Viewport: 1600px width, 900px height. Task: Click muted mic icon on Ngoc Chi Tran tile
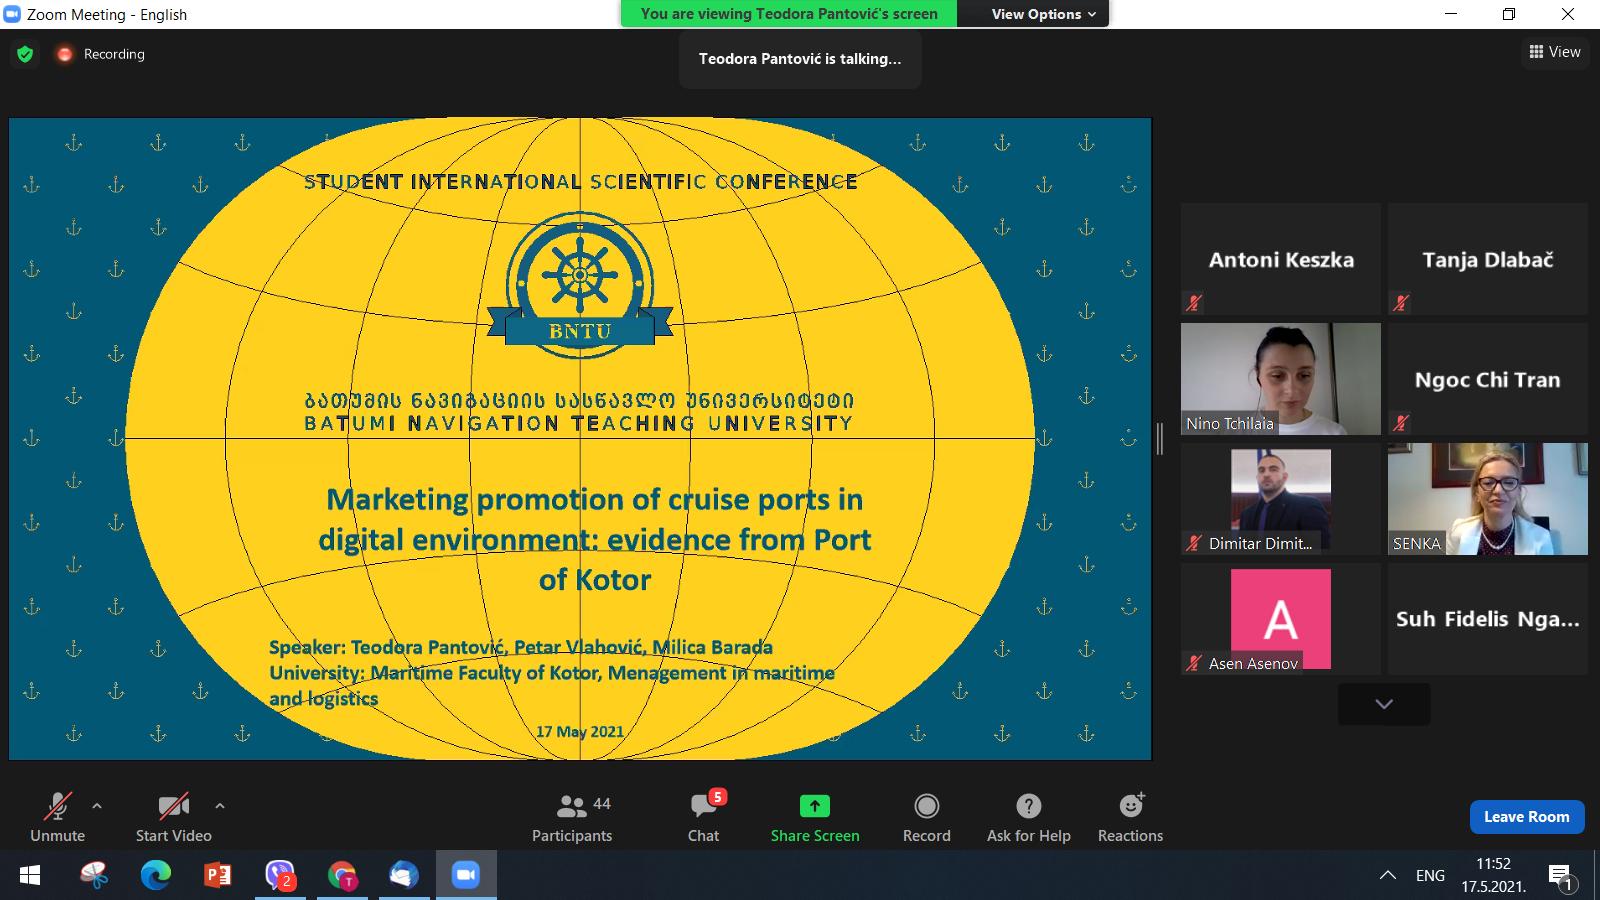[1400, 423]
